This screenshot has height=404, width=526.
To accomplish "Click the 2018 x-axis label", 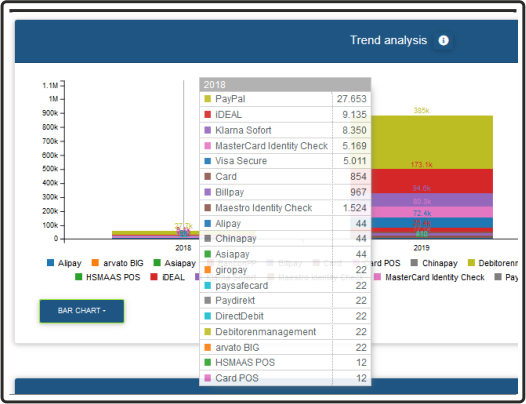I will (183, 248).
